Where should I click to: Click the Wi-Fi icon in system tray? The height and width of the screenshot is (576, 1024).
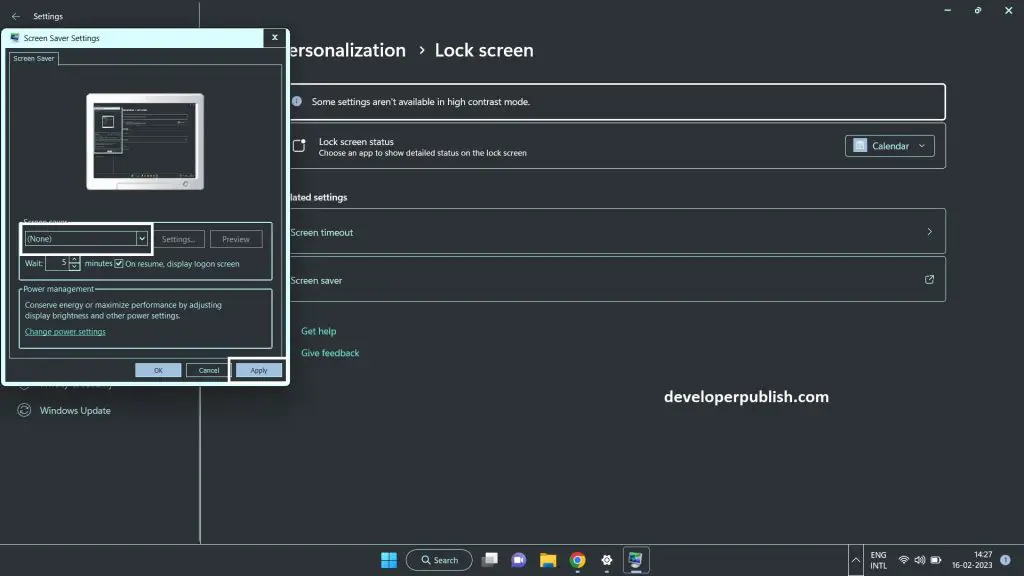tap(904, 560)
